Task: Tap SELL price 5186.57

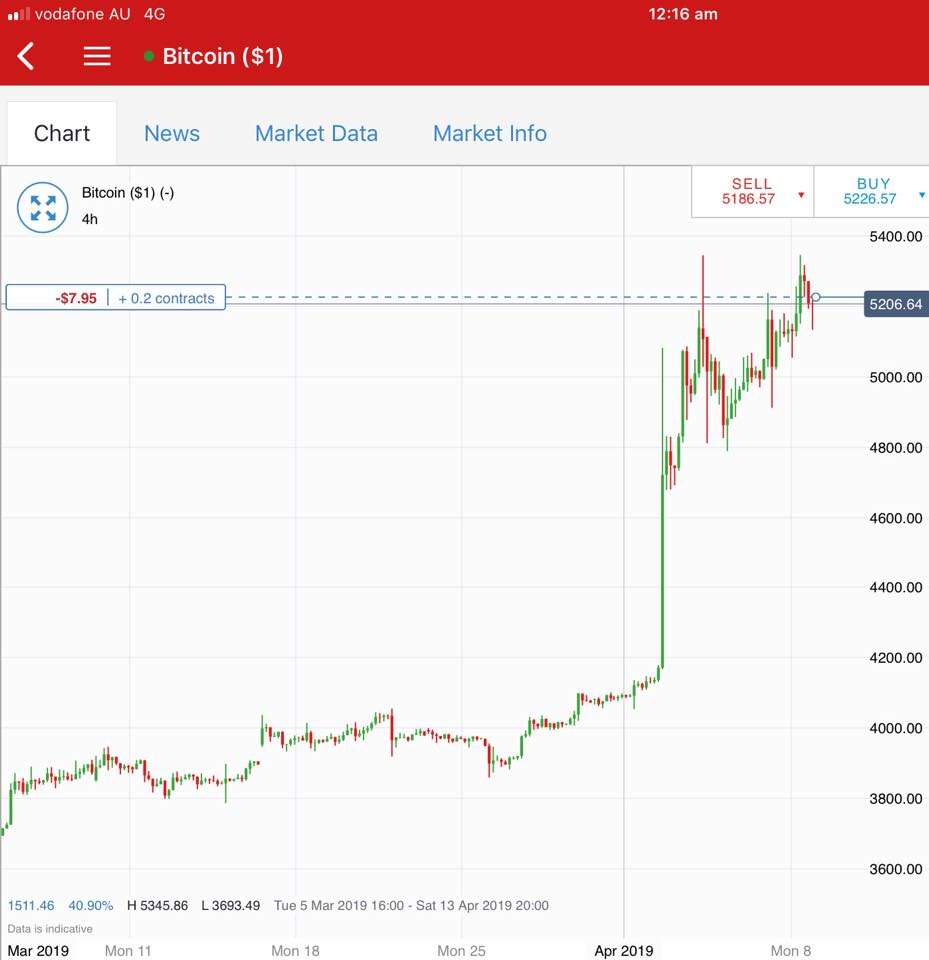Action: point(748,199)
